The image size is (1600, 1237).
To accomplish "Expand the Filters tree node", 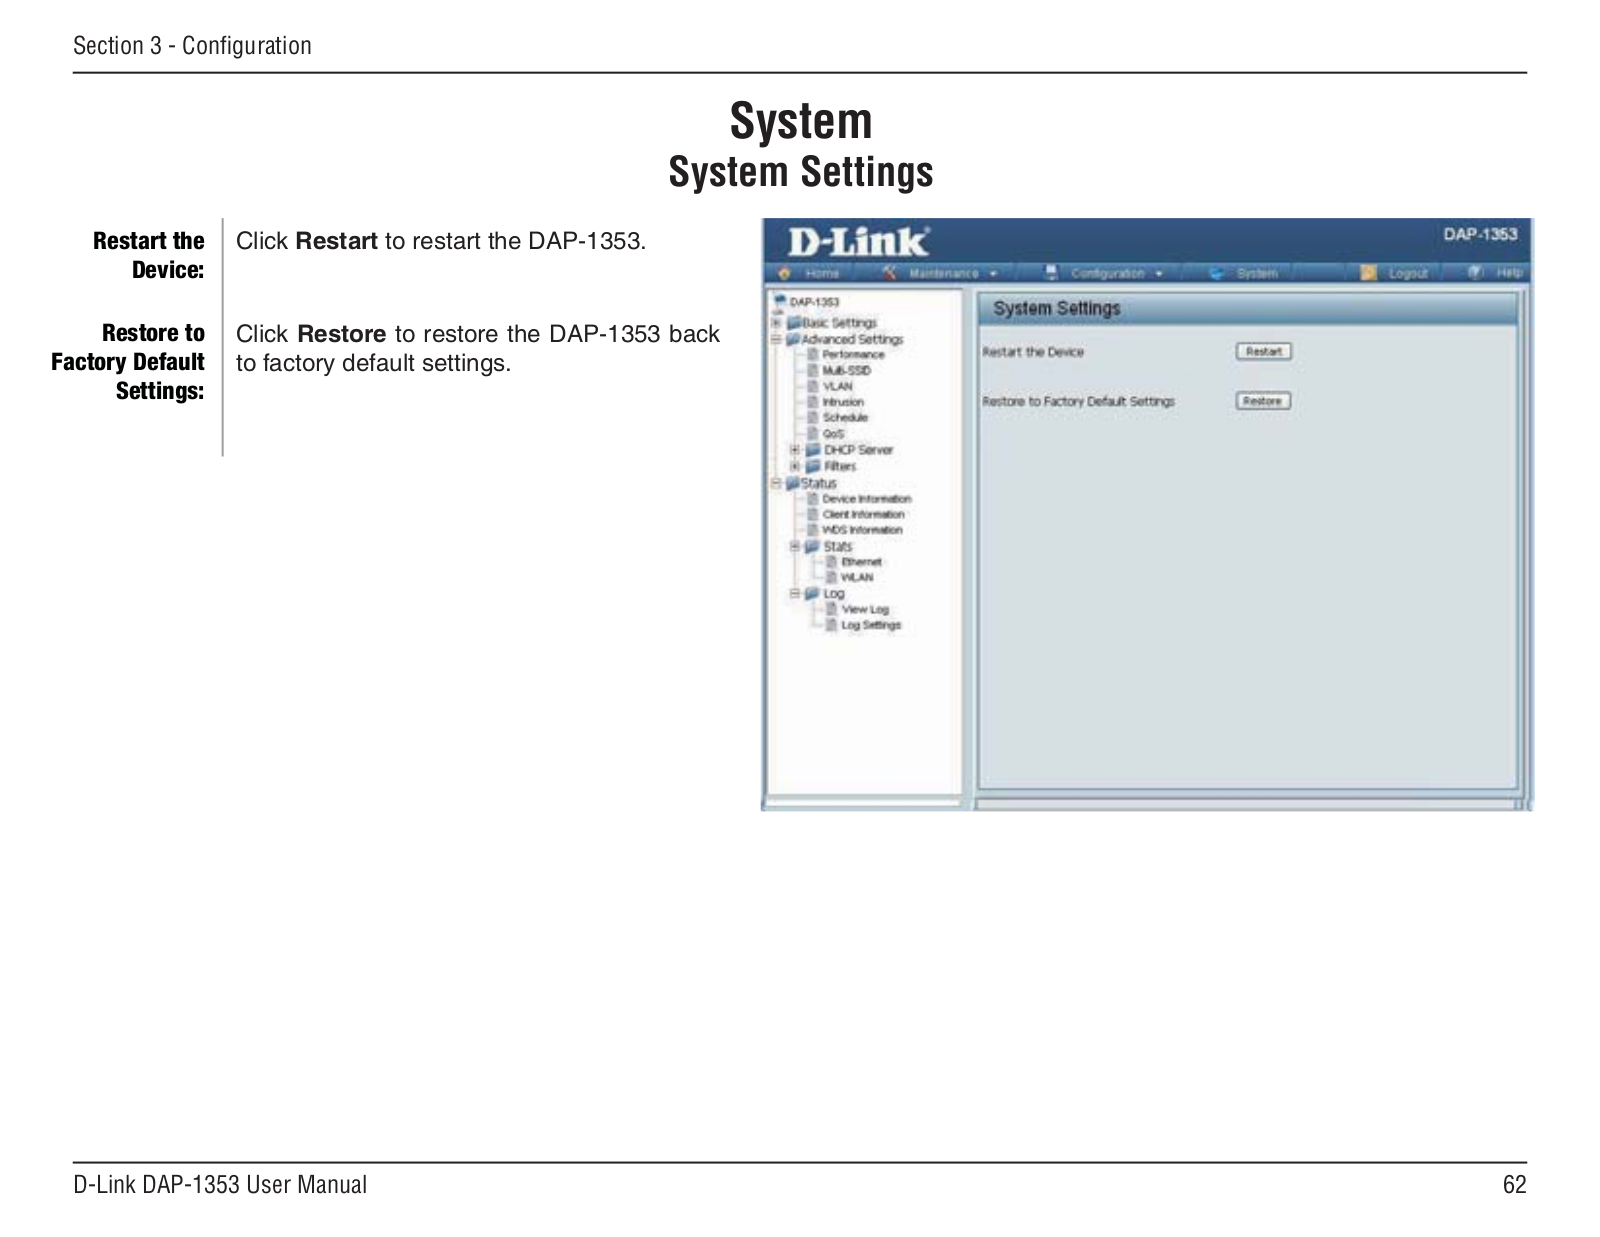I will tap(795, 466).
